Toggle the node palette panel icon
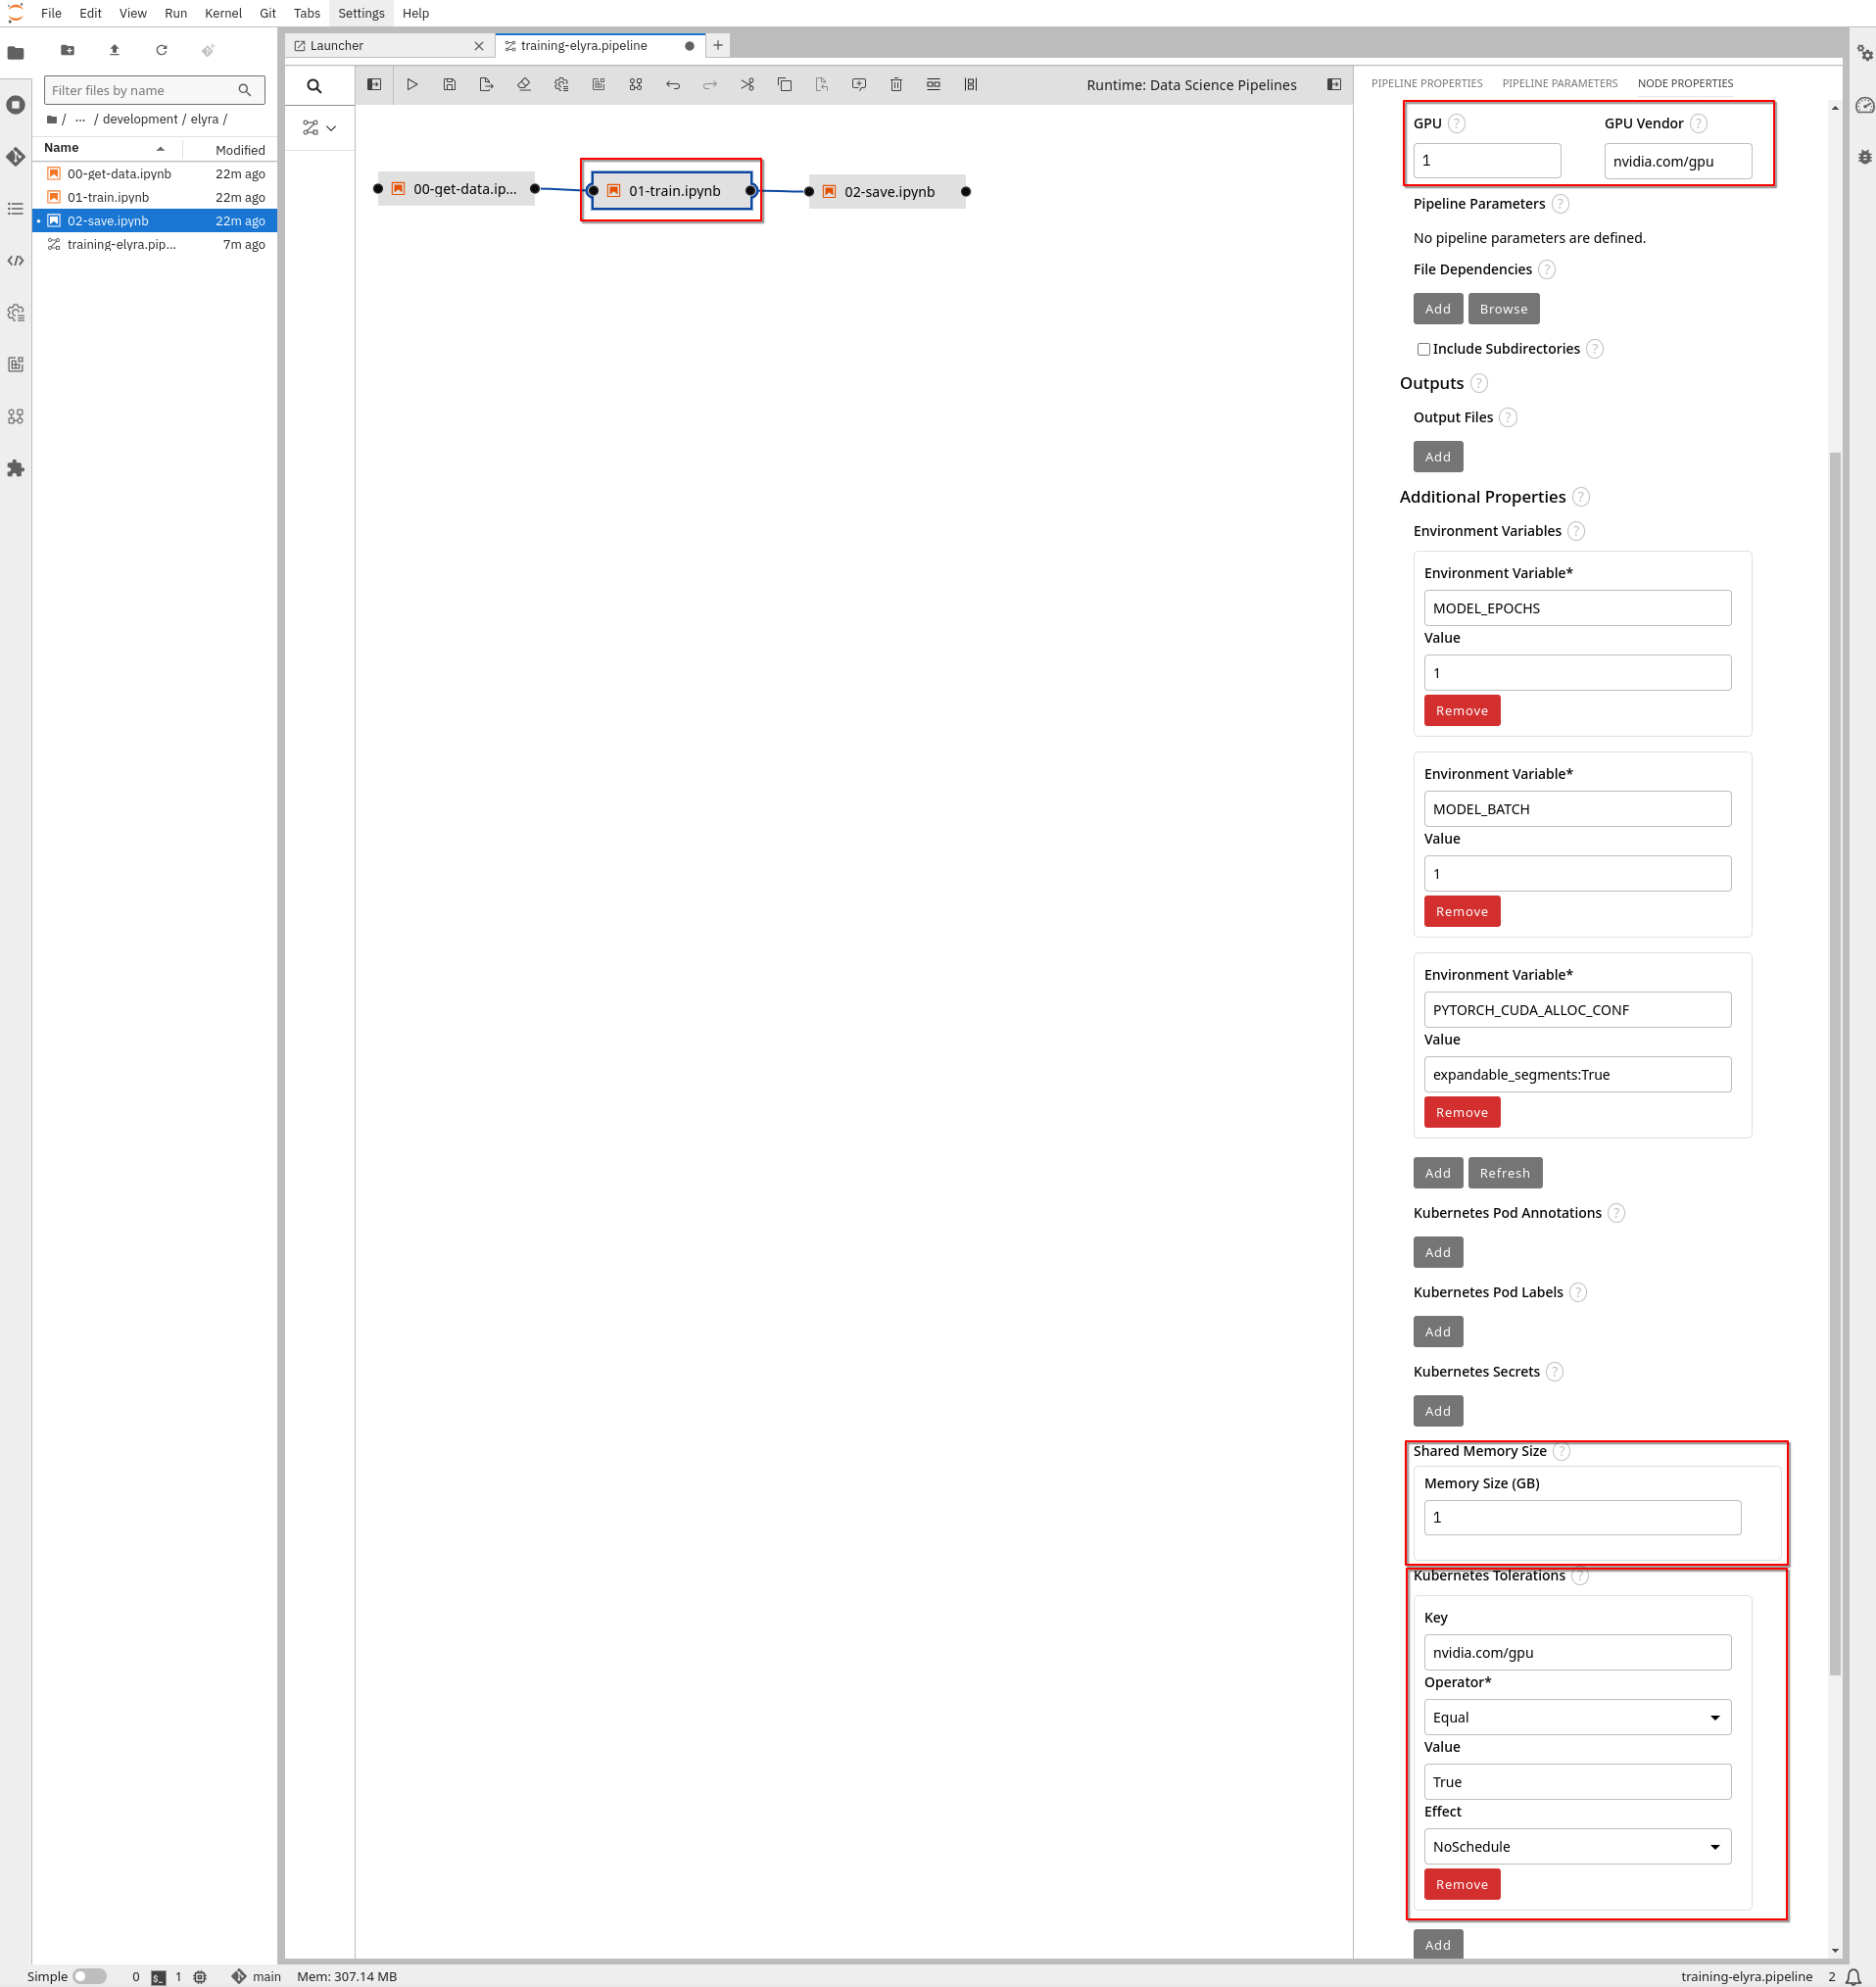 374,85
